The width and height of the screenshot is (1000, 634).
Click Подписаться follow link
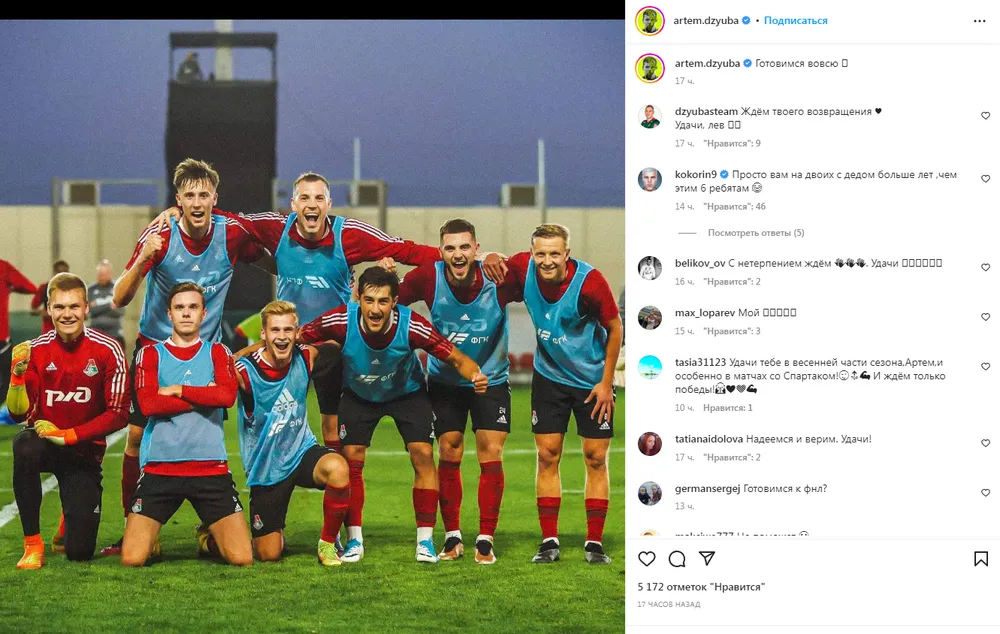[x=795, y=20]
